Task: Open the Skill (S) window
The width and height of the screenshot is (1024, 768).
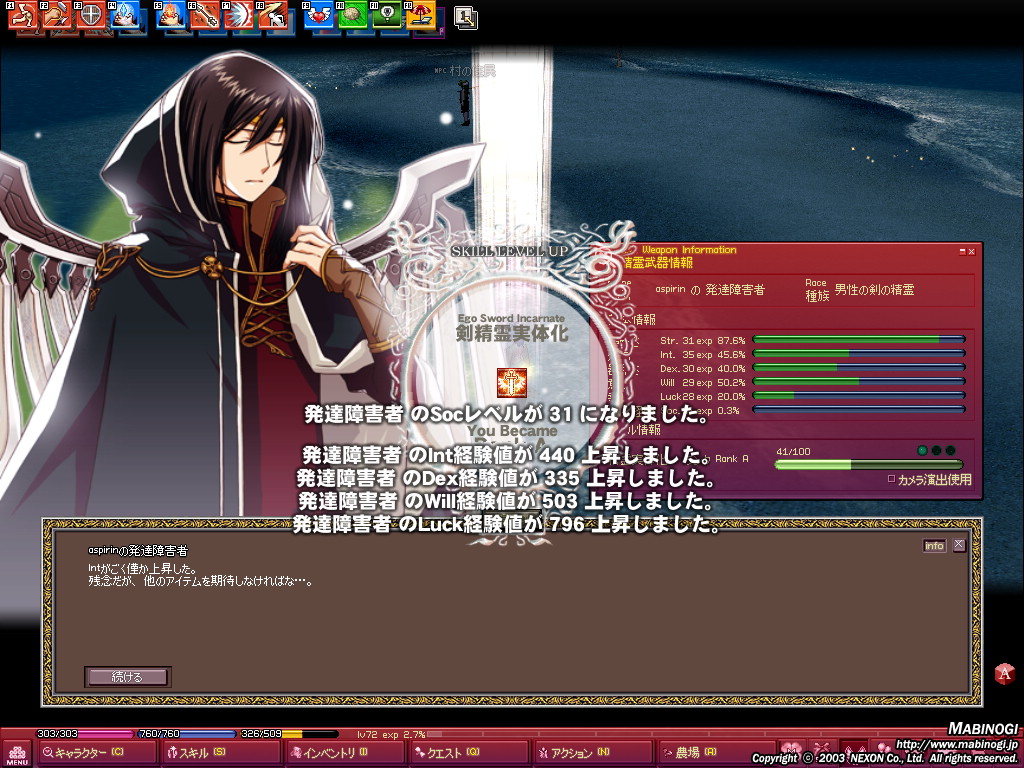Action: click(x=221, y=753)
